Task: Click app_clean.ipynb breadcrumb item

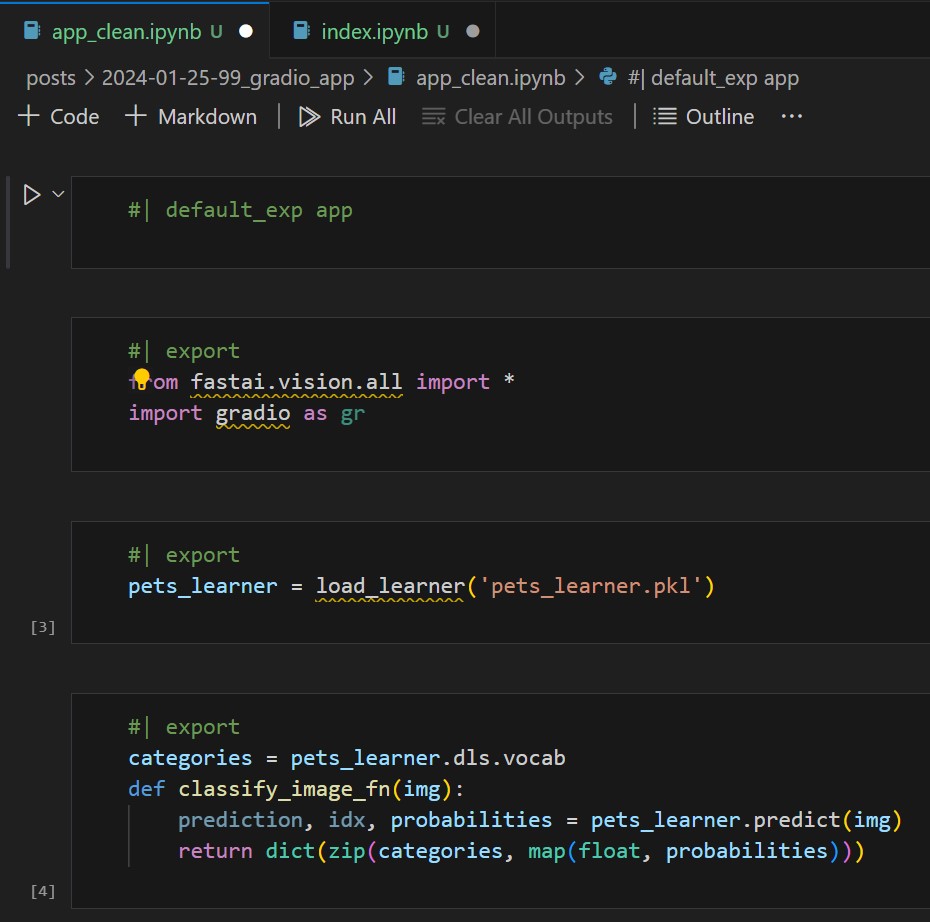Action: (491, 78)
